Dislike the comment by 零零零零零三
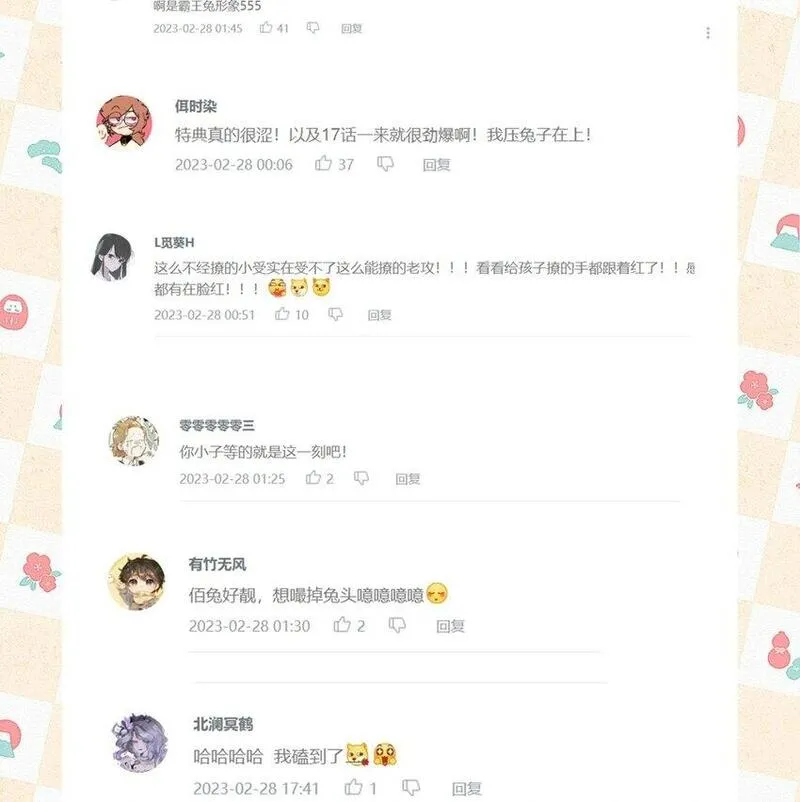Viewport: 800px width, 802px height. click(x=361, y=478)
